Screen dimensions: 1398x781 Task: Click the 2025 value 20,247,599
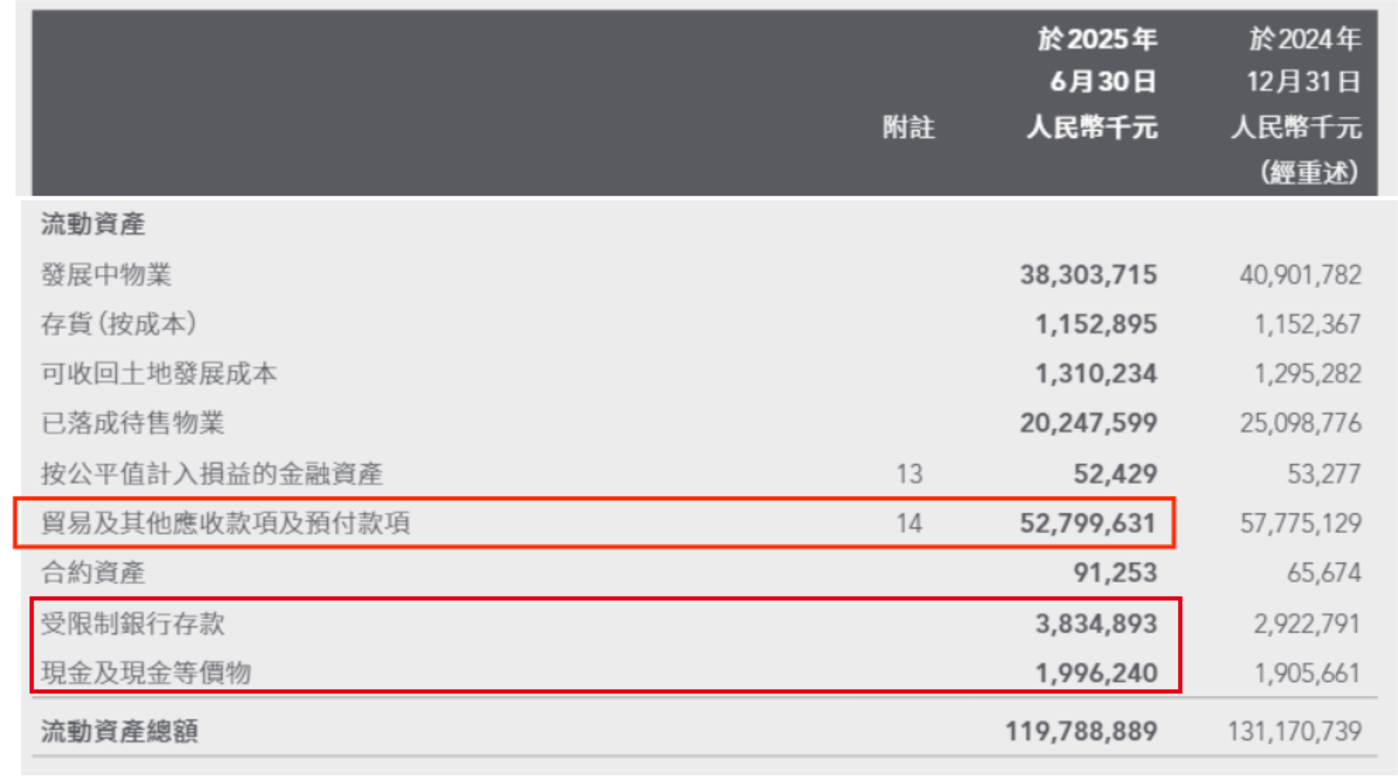point(1088,423)
